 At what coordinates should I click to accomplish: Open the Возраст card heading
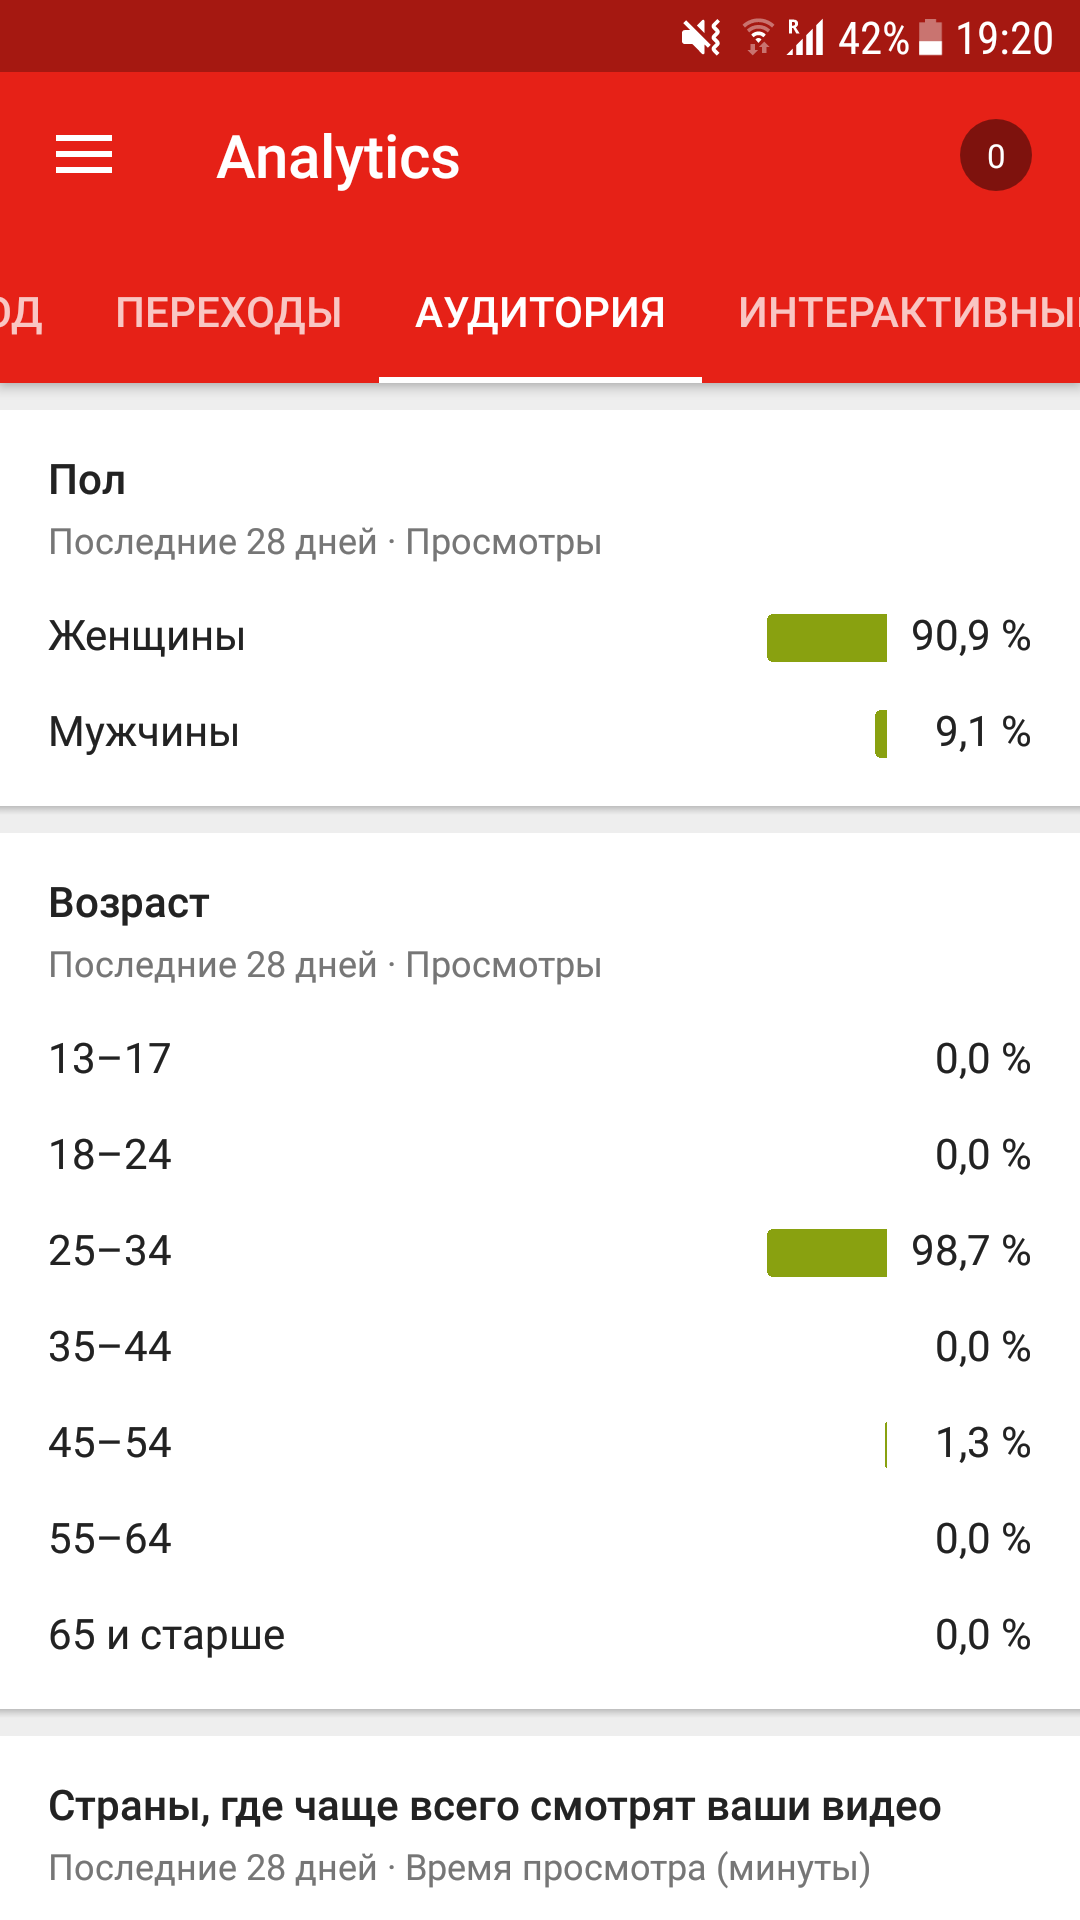pyautogui.click(x=129, y=903)
